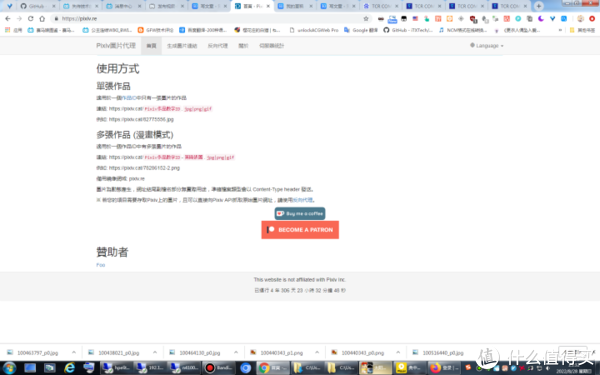The height and width of the screenshot is (375, 600).
Task: Open the profile avatar in Chrome toolbar
Action: click(580, 18)
